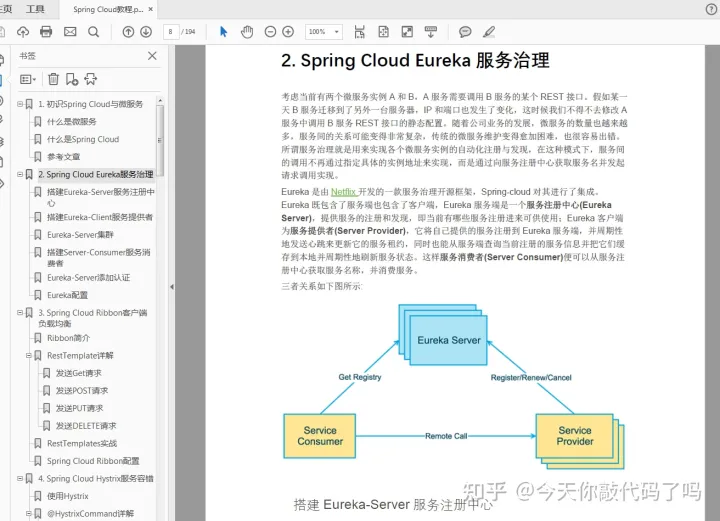
Task: Click the upload to cloud icon
Action: click(23, 32)
